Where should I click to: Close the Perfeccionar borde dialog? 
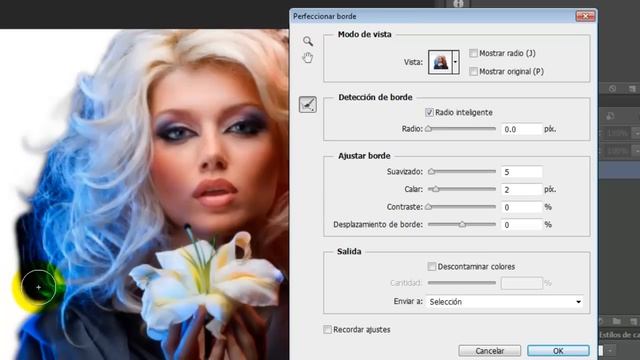pyautogui.click(x=585, y=16)
